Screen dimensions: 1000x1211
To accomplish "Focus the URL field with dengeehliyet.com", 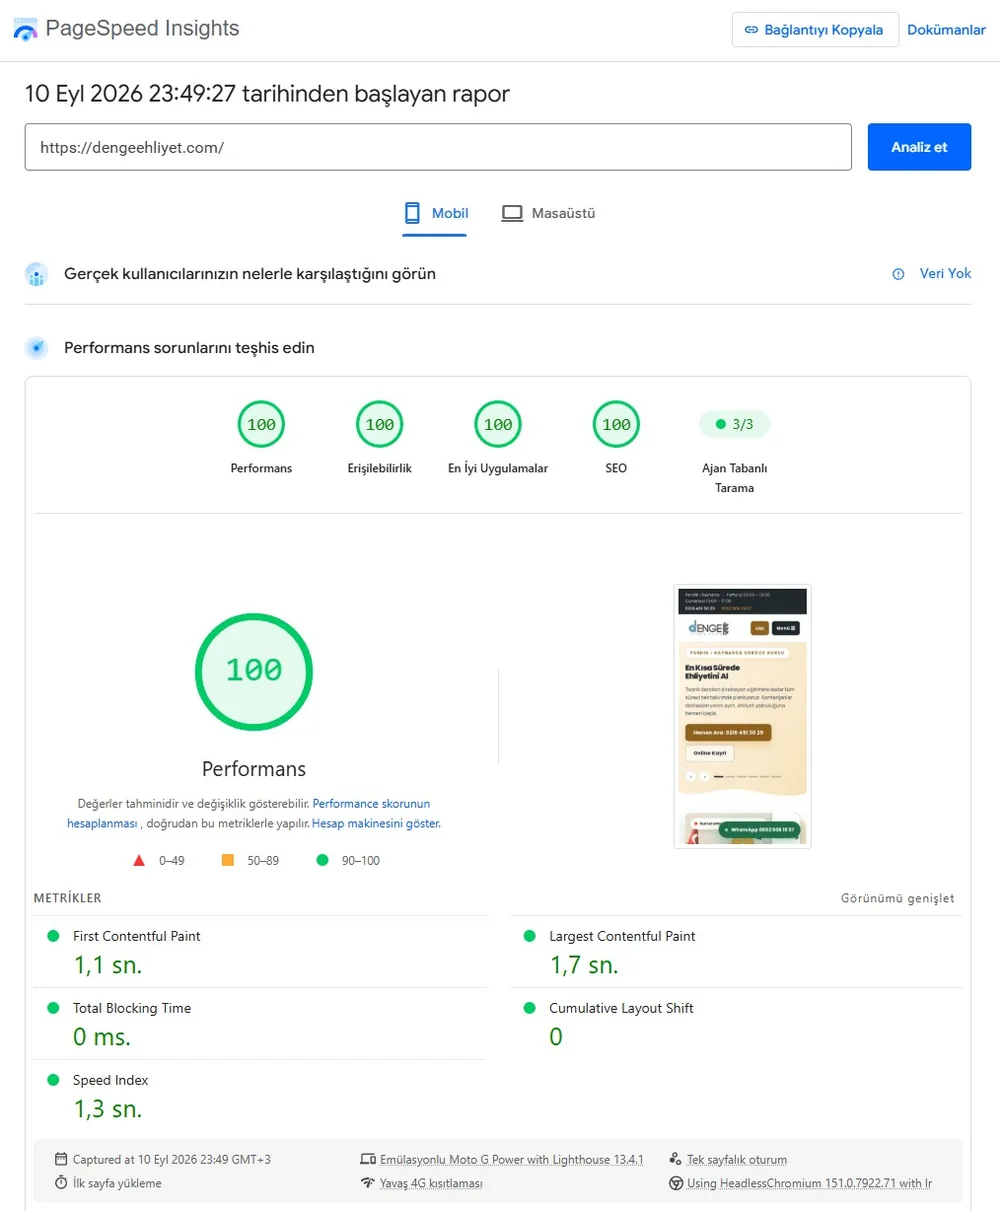I will tap(438, 147).
